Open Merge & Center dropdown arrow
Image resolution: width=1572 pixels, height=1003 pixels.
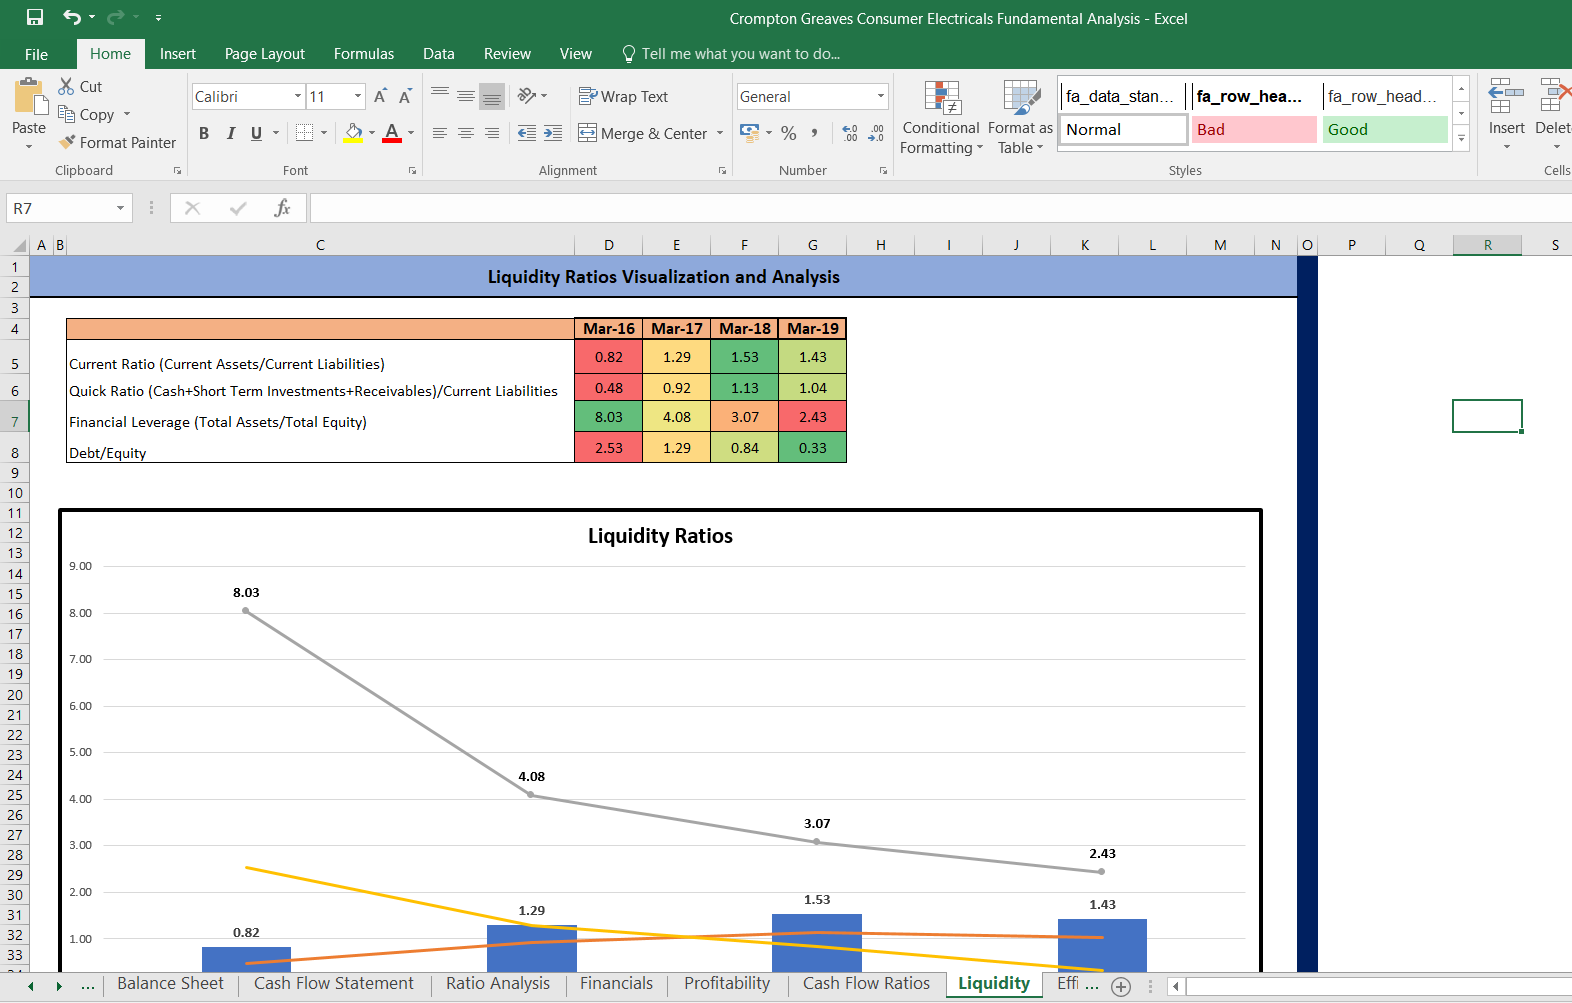tap(720, 133)
